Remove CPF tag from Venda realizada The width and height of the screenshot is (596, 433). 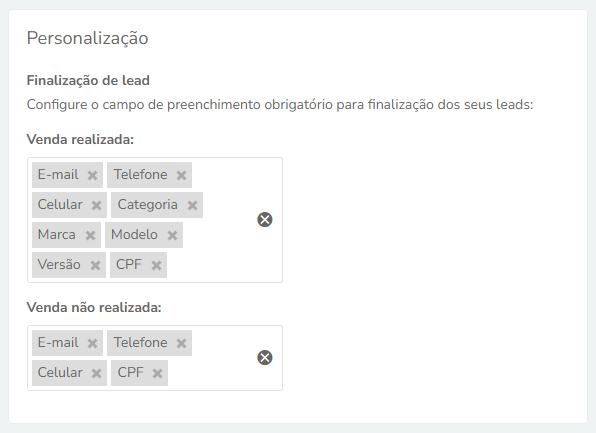tap(156, 265)
